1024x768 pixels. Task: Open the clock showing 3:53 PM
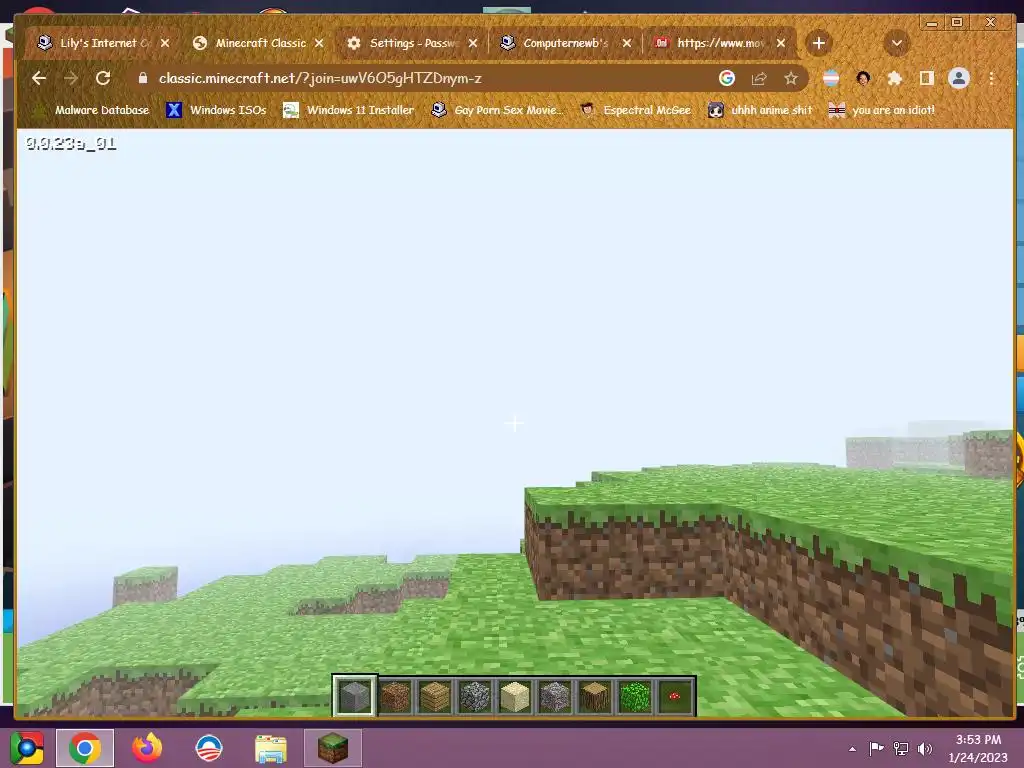[x=978, y=748]
